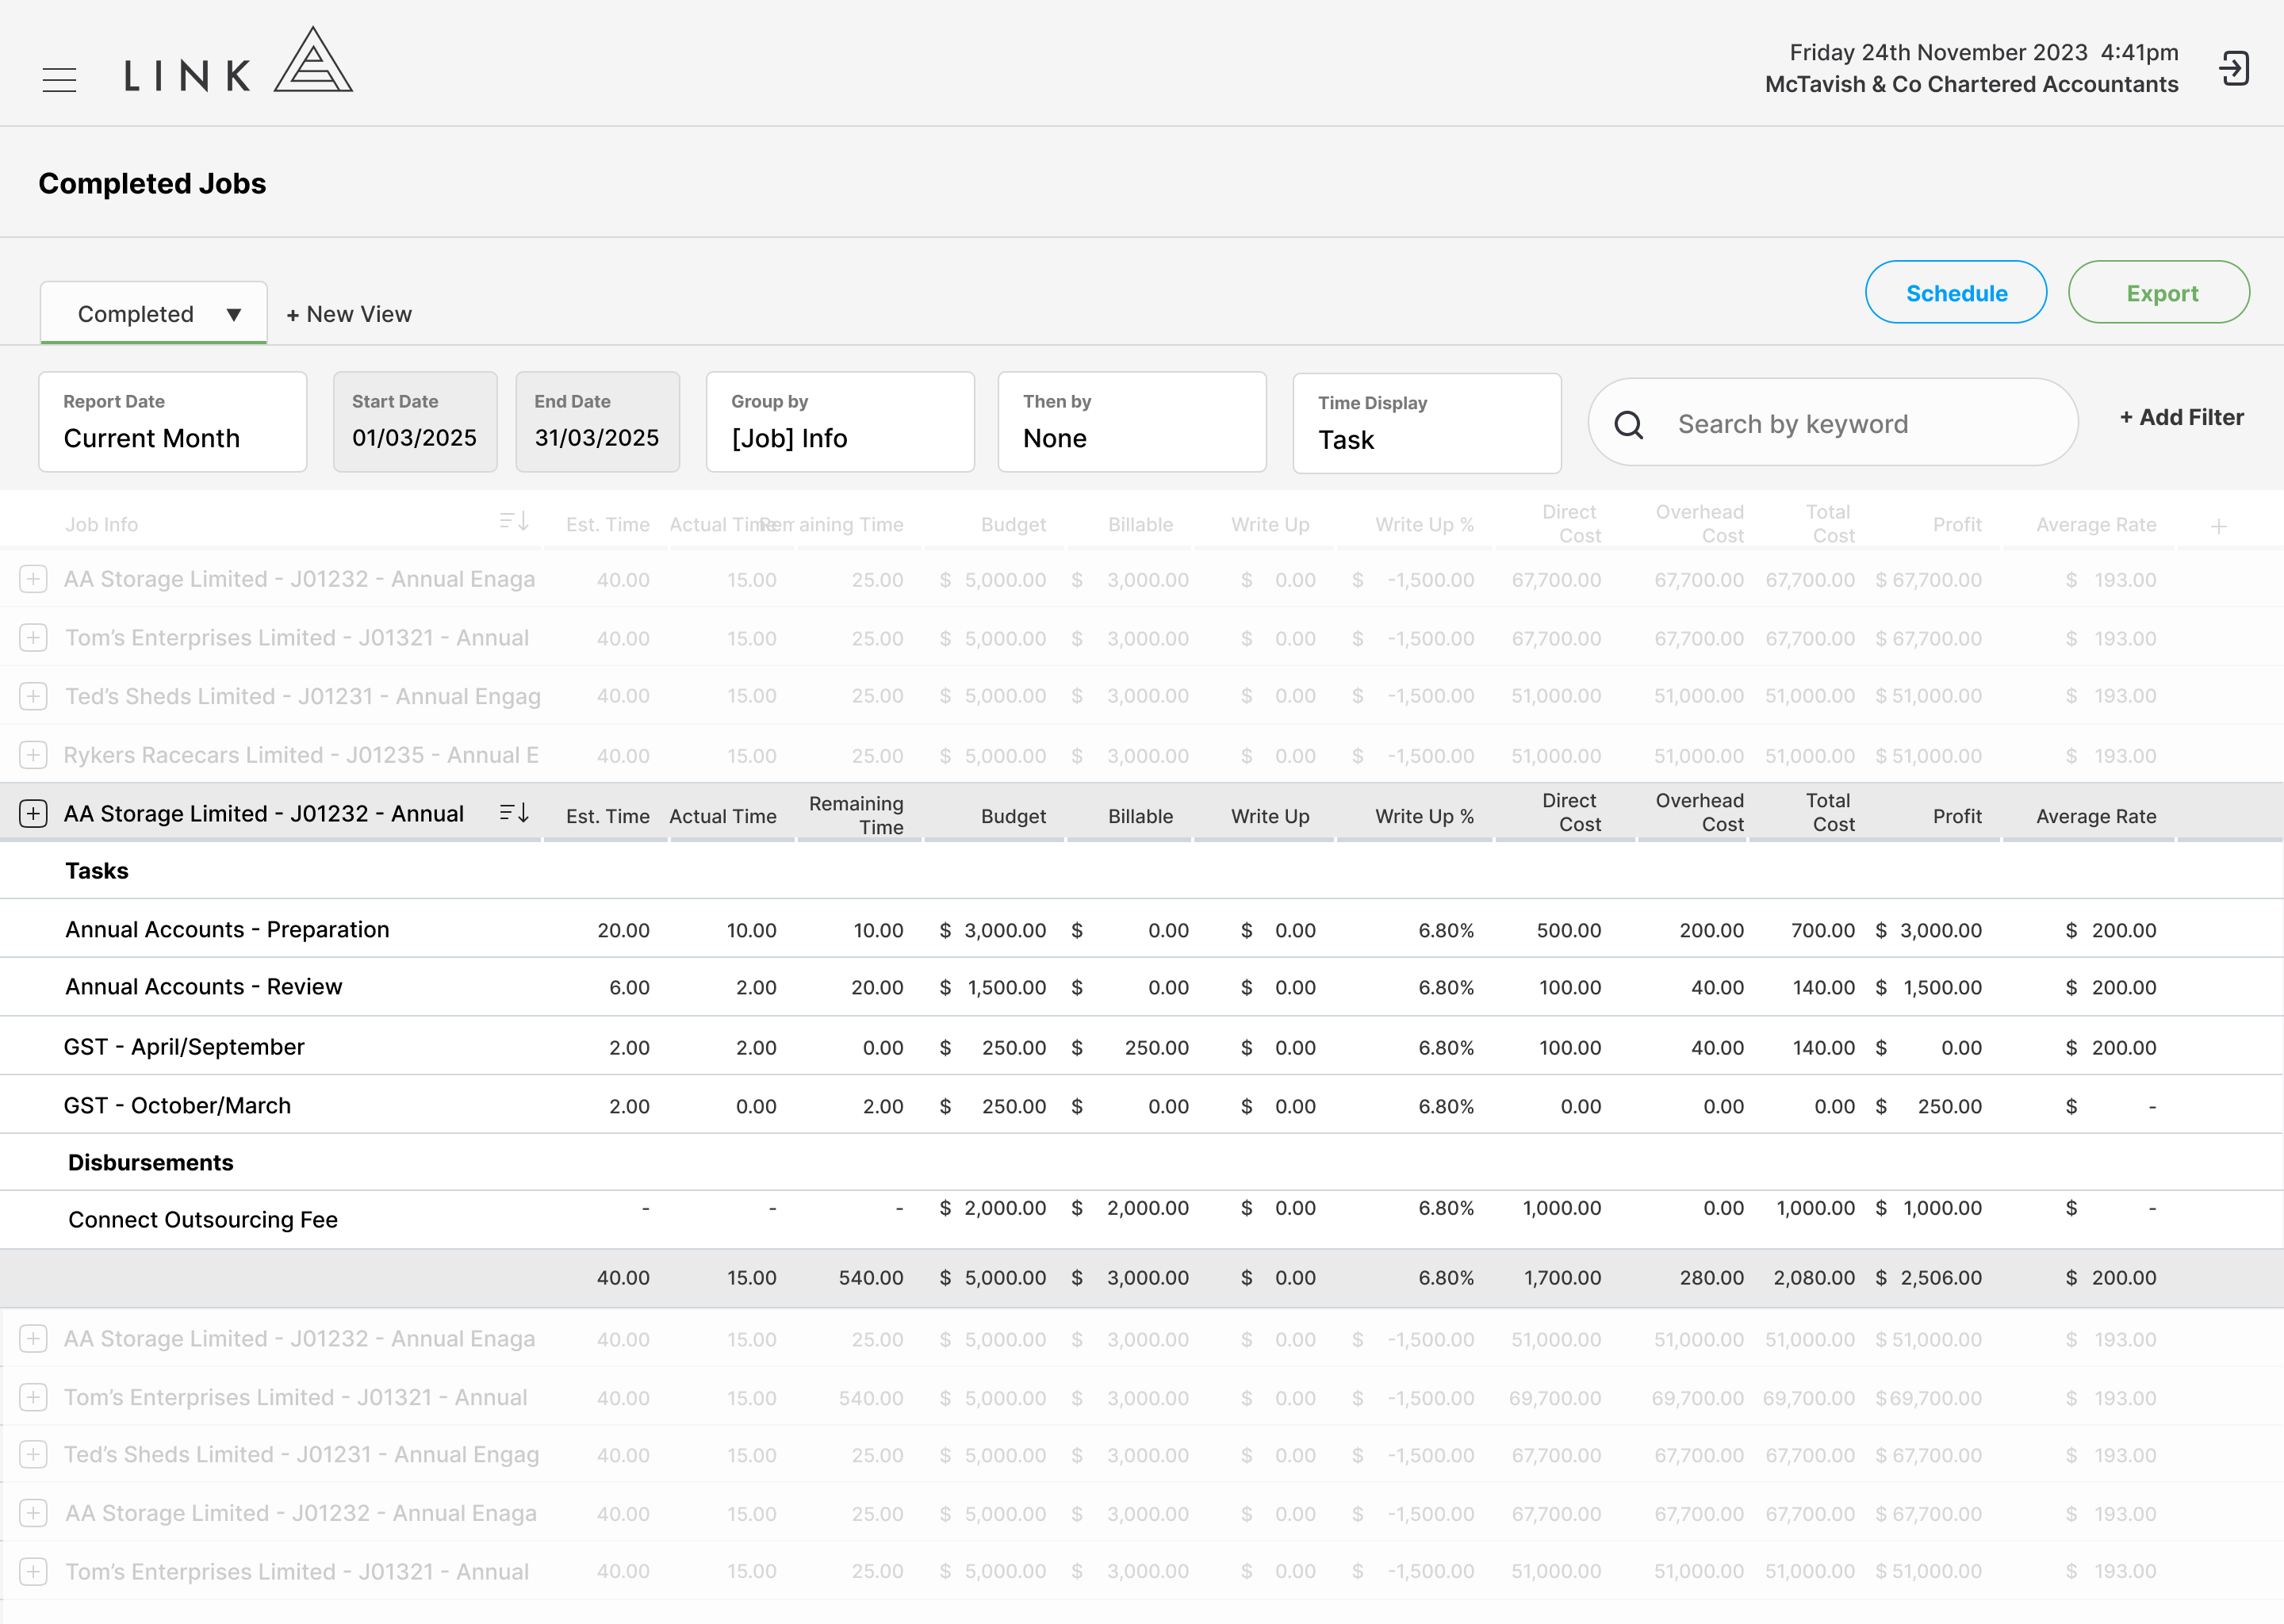Click the Budget column header

tap(1013, 816)
